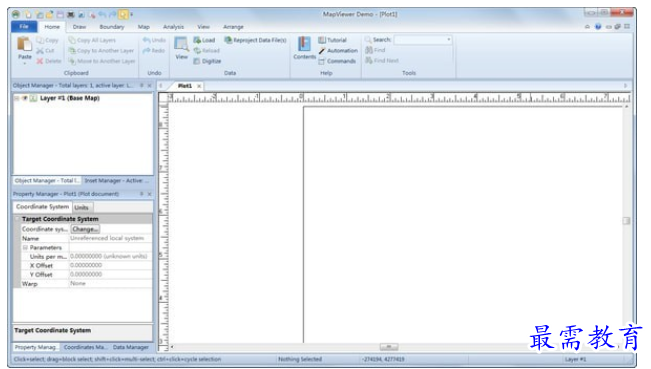
Task: Switch to Coordinates Manager bottom tab
Action: coord(85,347)
